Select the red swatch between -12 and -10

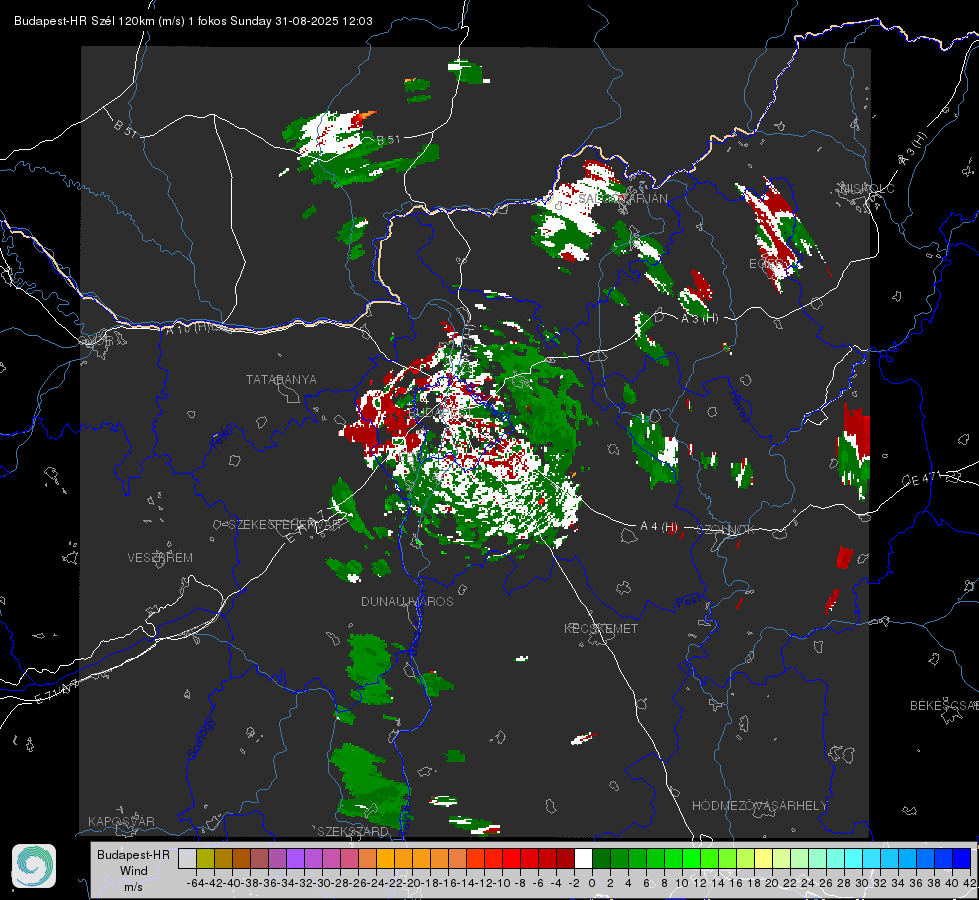tap(493, 858)
